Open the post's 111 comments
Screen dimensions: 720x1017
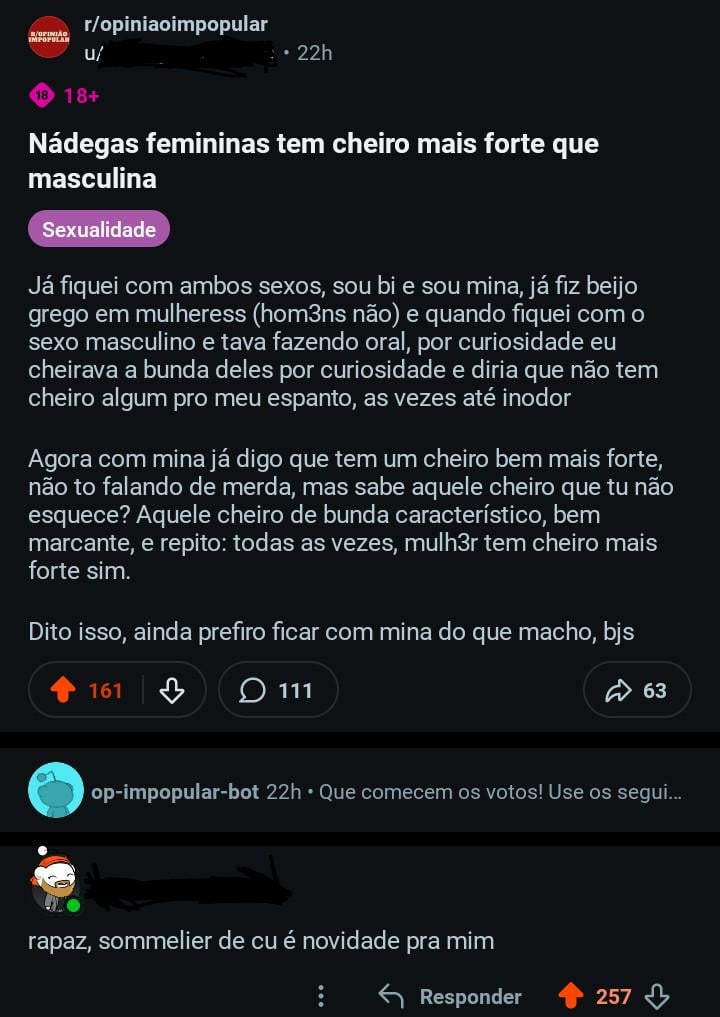point(277,690)
